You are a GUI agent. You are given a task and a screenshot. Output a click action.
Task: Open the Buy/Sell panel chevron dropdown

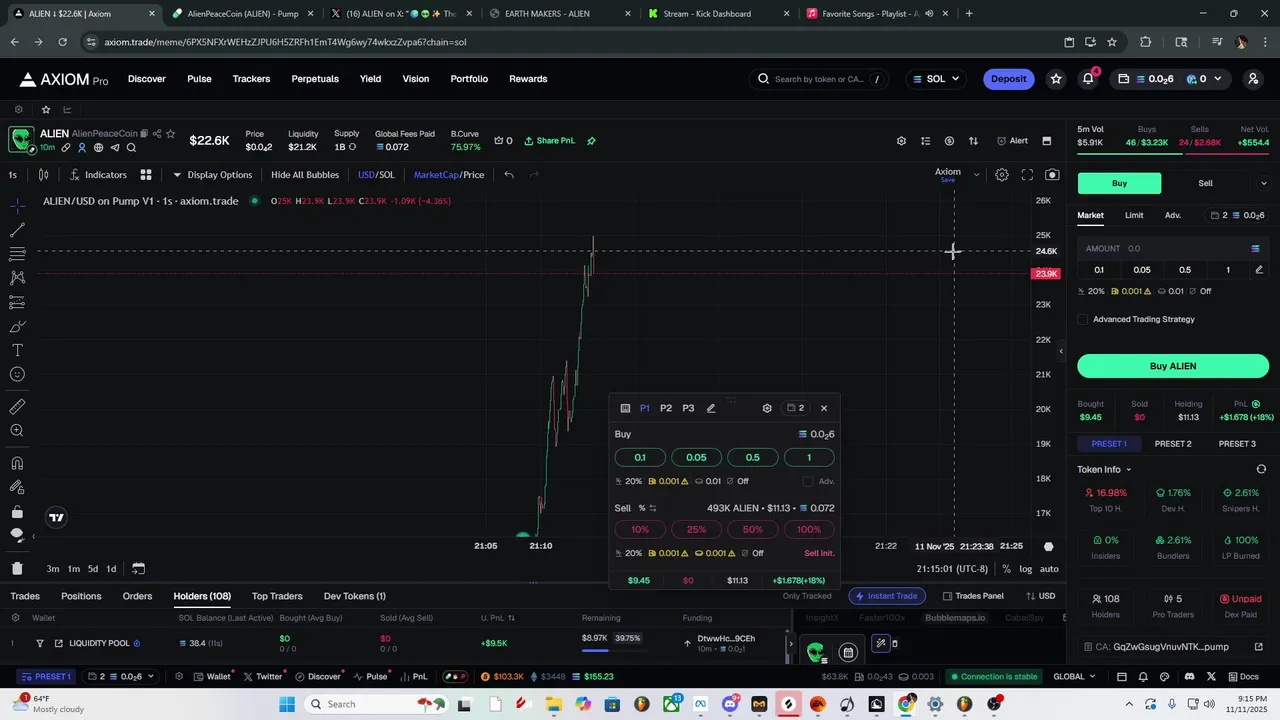[x=1264, y=183]
